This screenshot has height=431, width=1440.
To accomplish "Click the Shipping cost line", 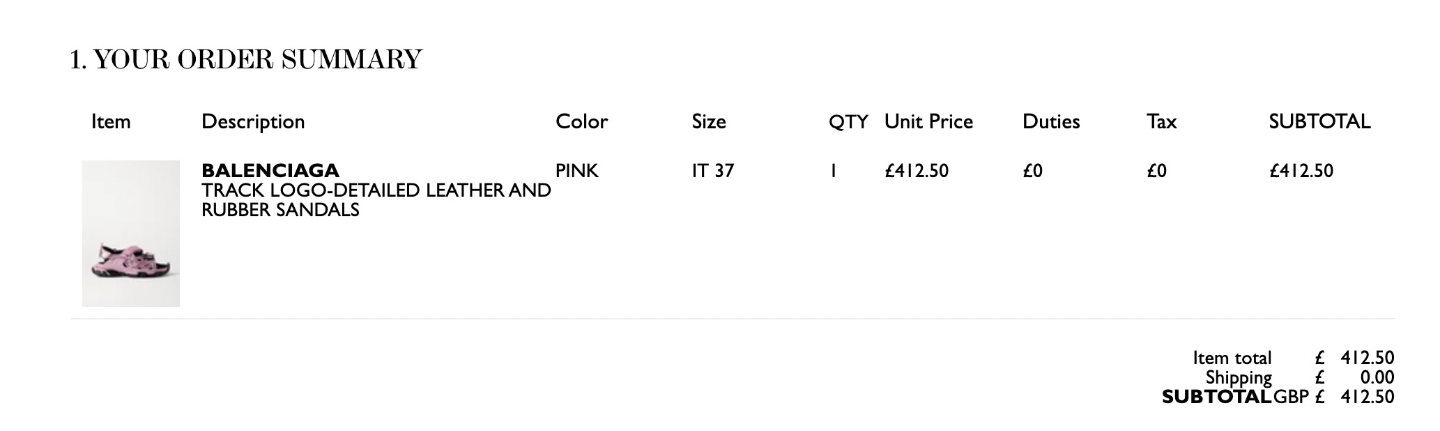I will [x=1299, y=378].
